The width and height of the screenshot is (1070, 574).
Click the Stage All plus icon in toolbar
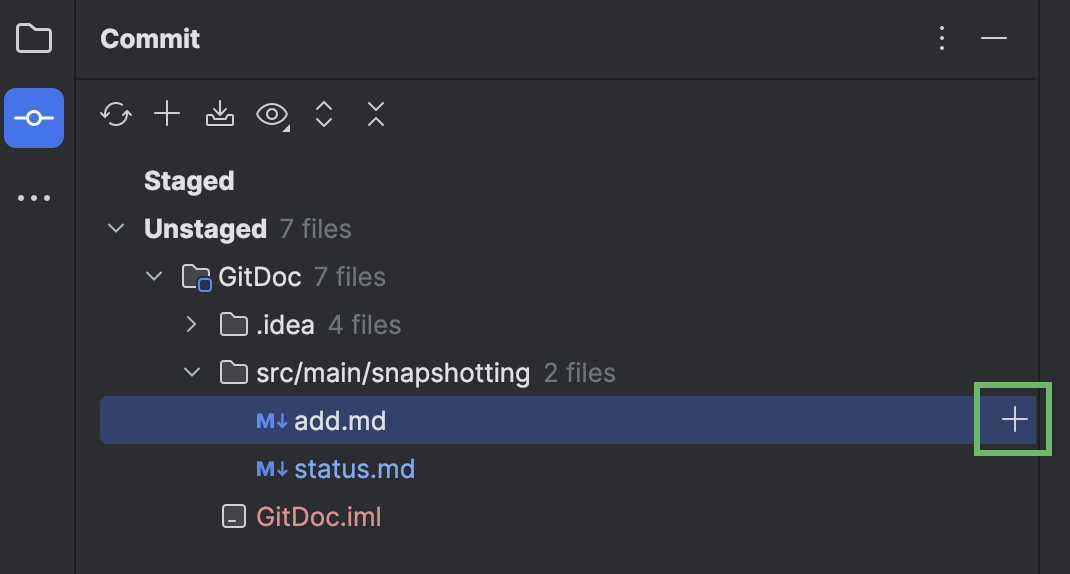tap(167, 115)
